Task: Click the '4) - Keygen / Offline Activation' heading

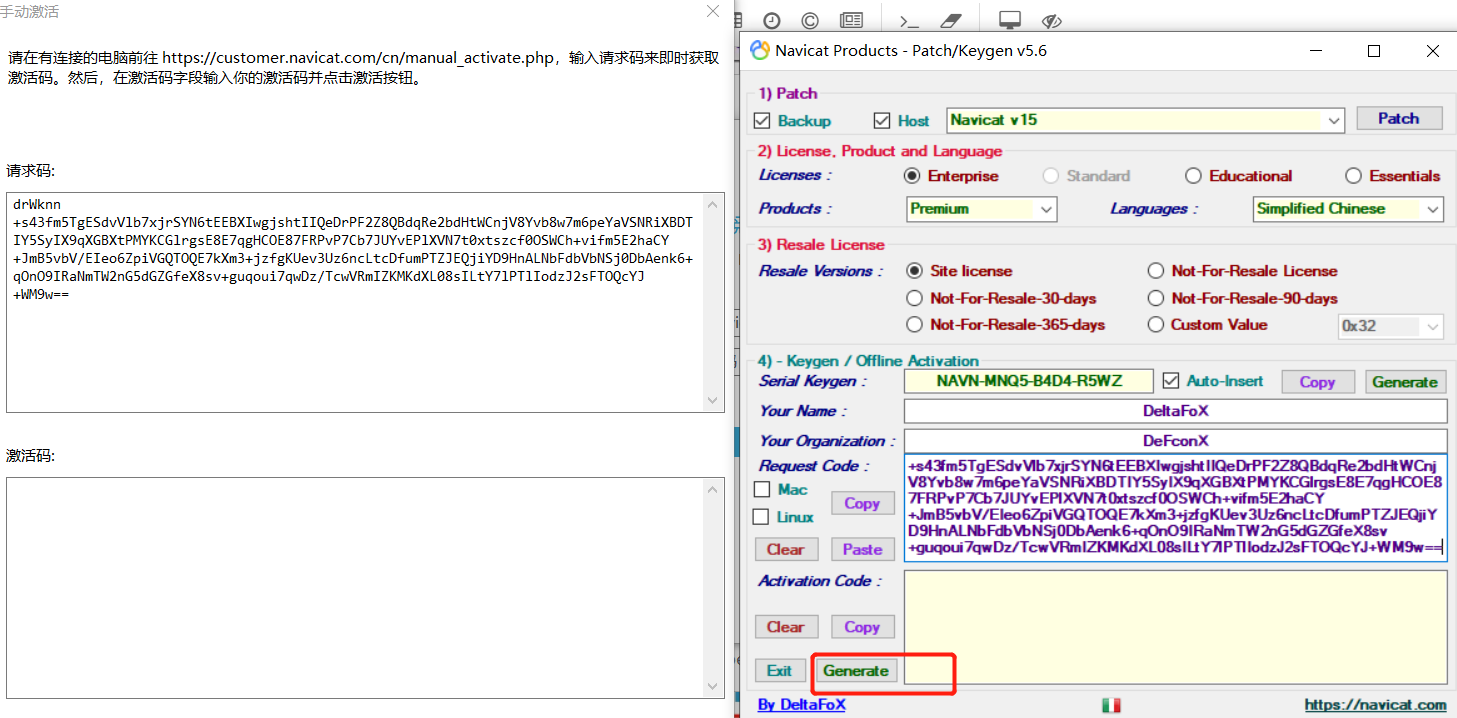Action: (868, 361)
